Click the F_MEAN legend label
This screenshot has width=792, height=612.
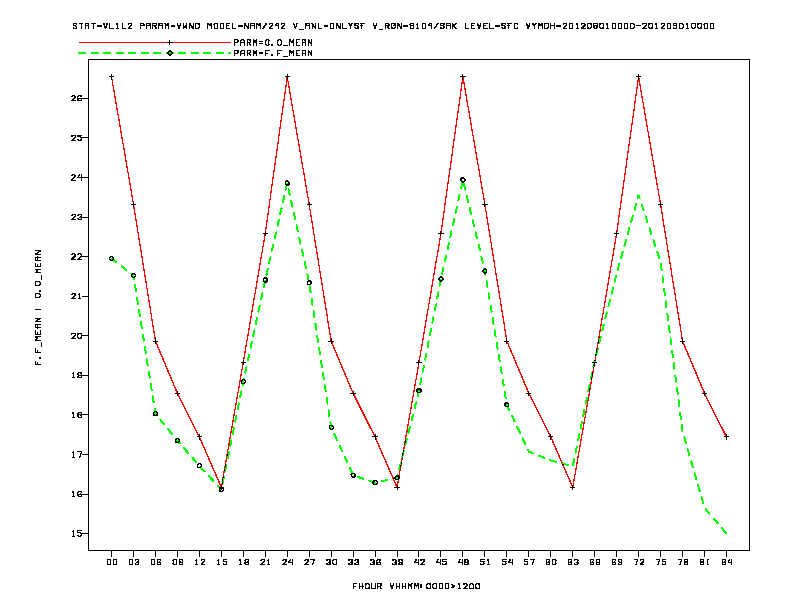(x=273, y=53)
